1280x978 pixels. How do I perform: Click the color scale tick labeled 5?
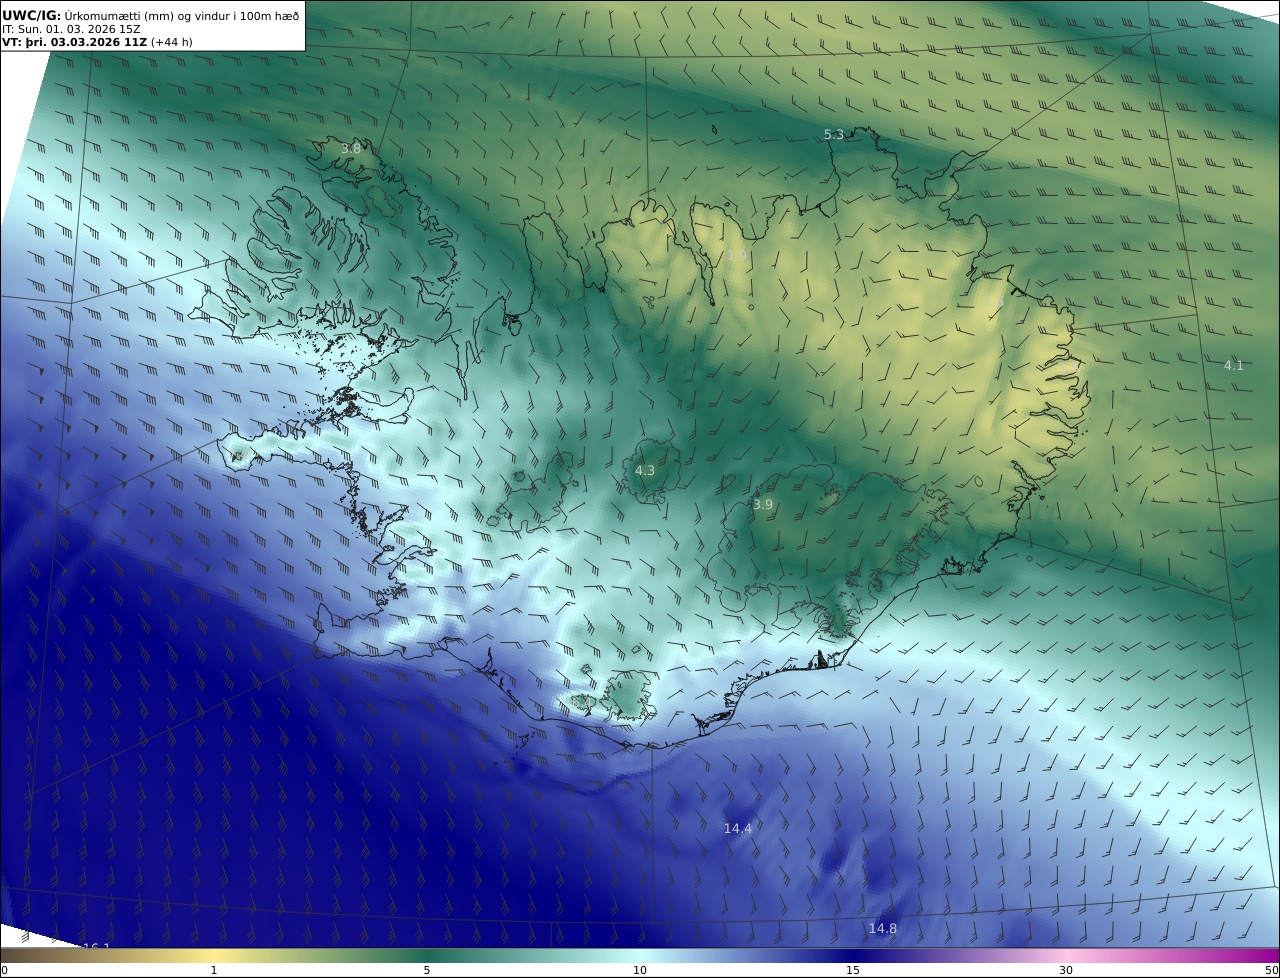(427, 970)
